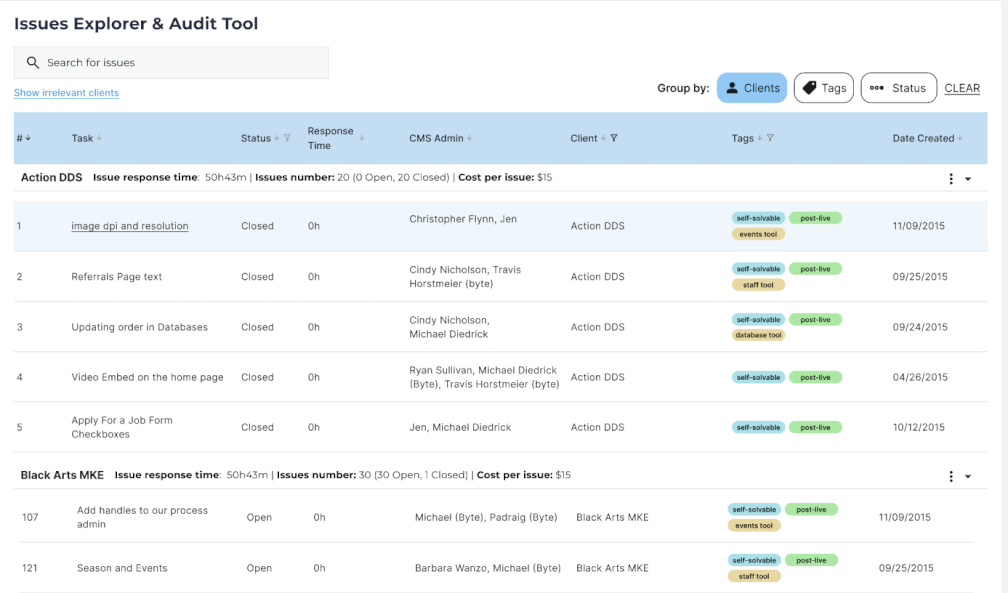The height and width of the screenshot is (593, 1008).
Task: Open 'image dpi and resolution' issue
Action: [130, 226]
